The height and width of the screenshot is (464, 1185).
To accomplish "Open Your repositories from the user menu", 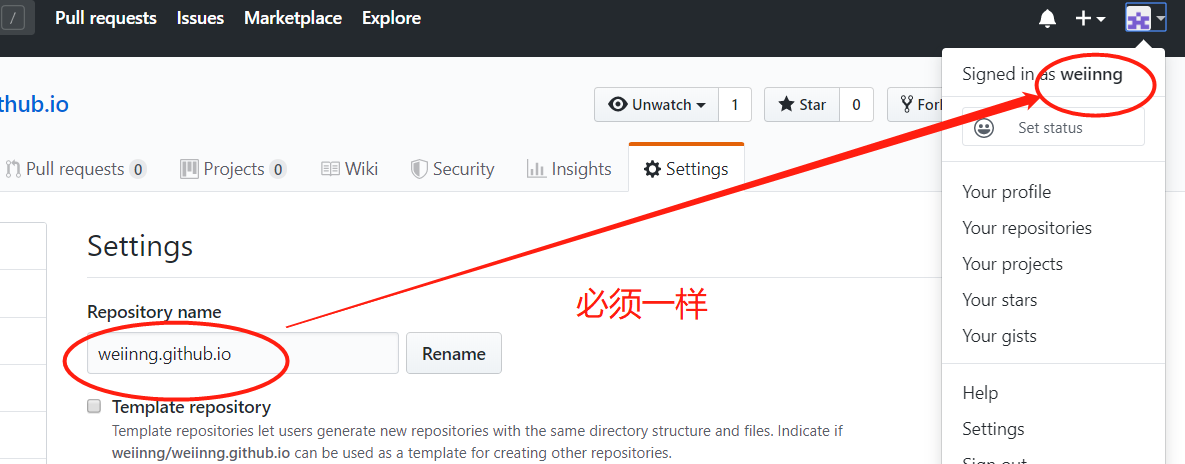I will 1027,227.
